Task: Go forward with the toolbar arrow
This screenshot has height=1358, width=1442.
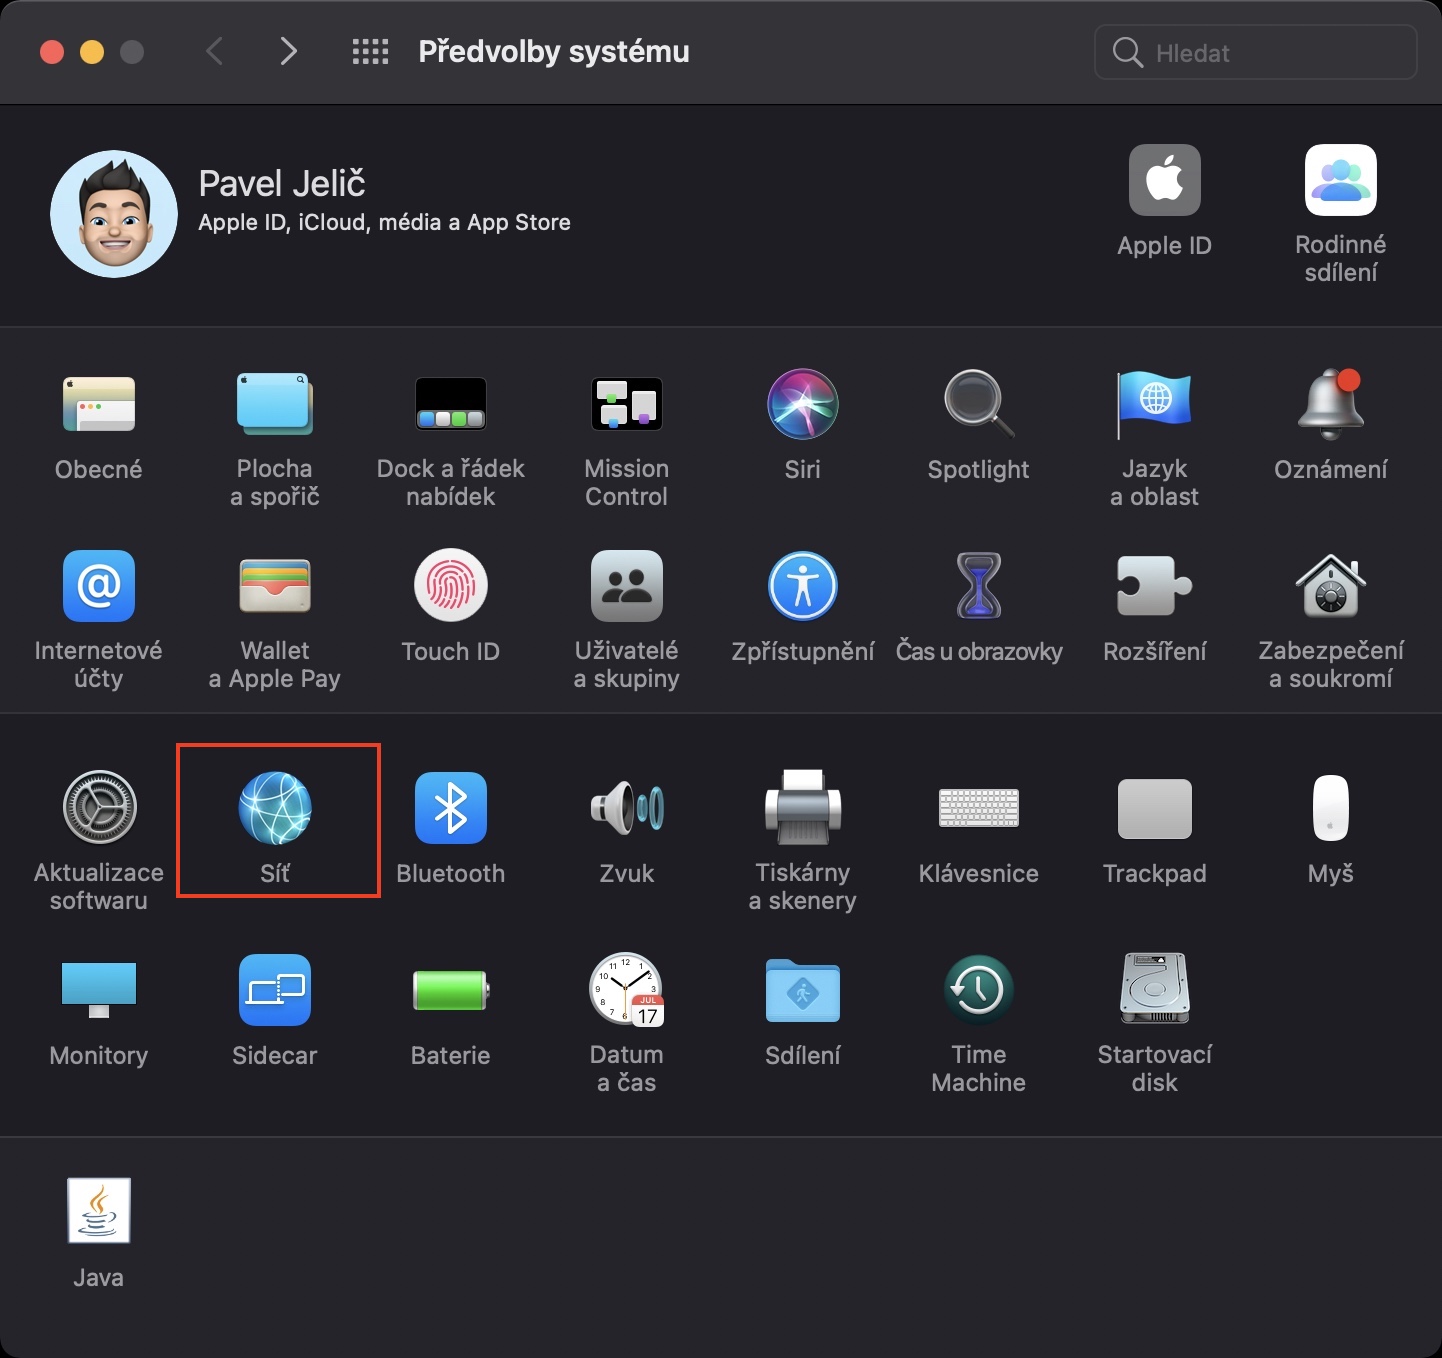Action: 288,52
